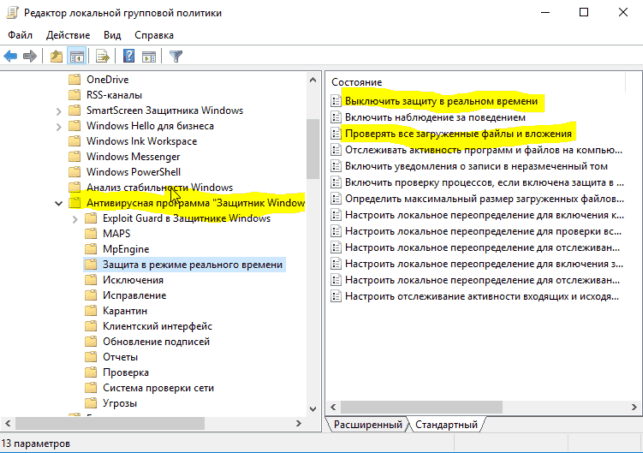Screen dimensions: 643x453
Task: Select Настроить локальное переопределение для проверки вс...
Action: pos(483,231)
